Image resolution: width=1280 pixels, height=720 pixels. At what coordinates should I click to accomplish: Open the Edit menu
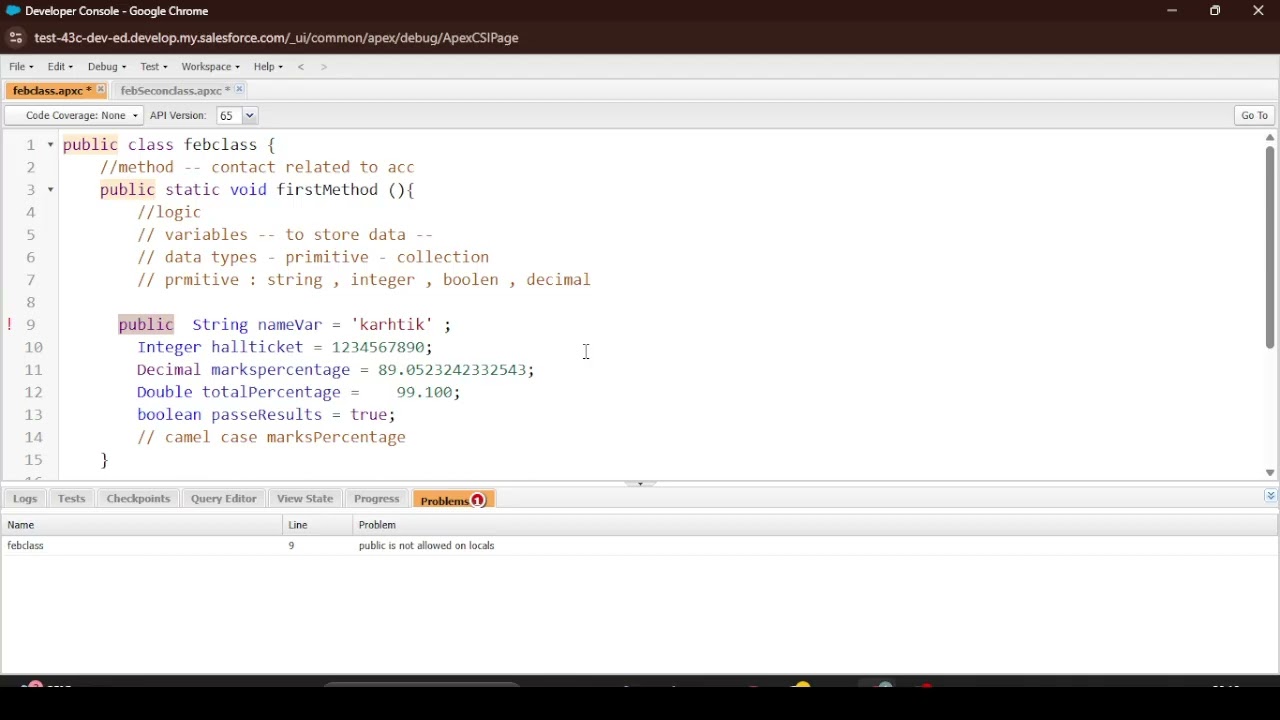(x=60, y=67)
